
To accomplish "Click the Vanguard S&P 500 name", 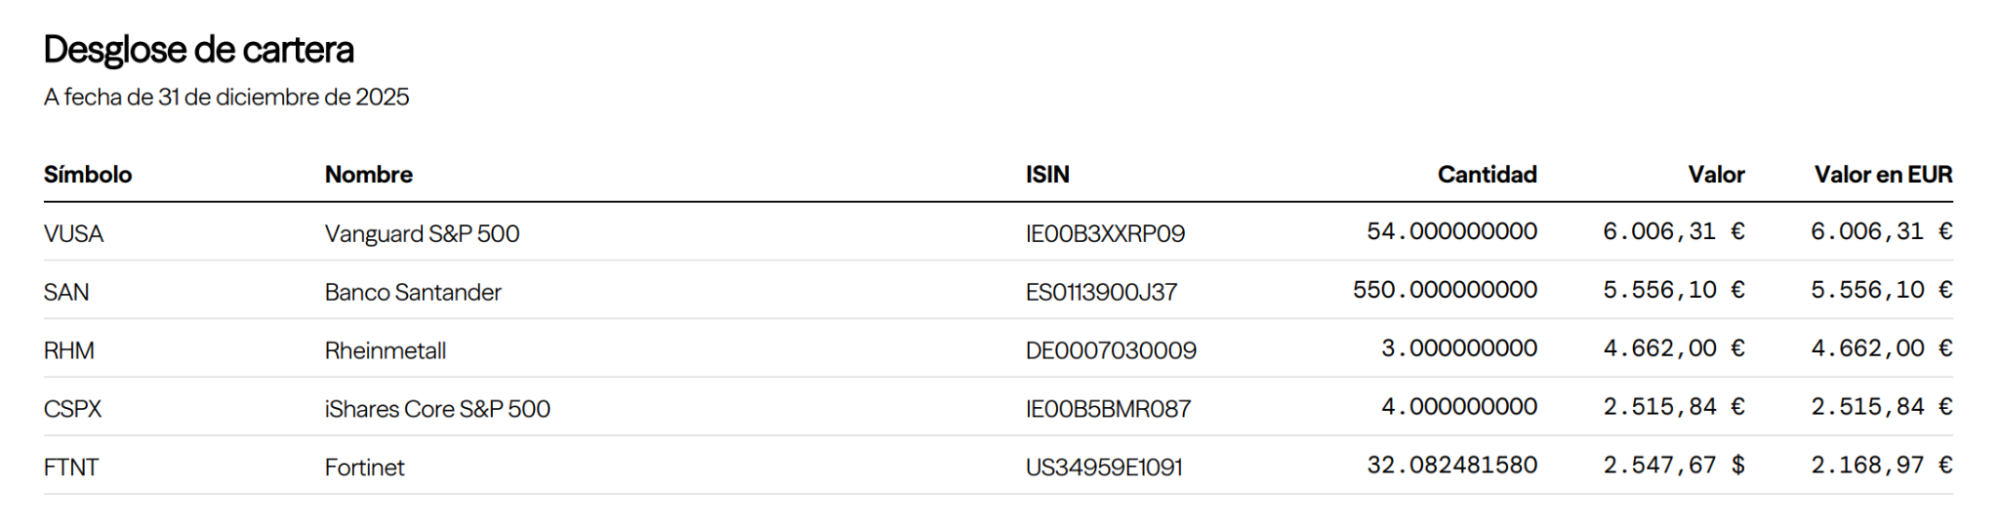I will coord(421,234).
